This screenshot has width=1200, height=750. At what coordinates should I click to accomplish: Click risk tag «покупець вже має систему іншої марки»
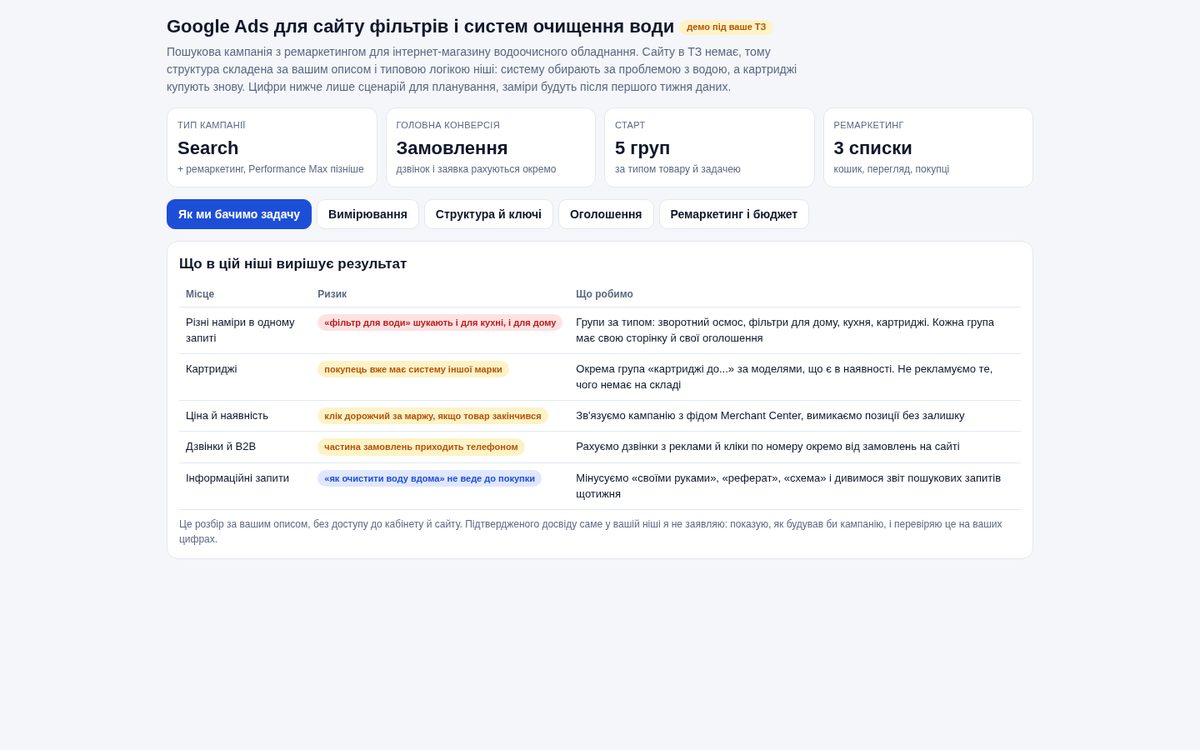coord(413,369)
